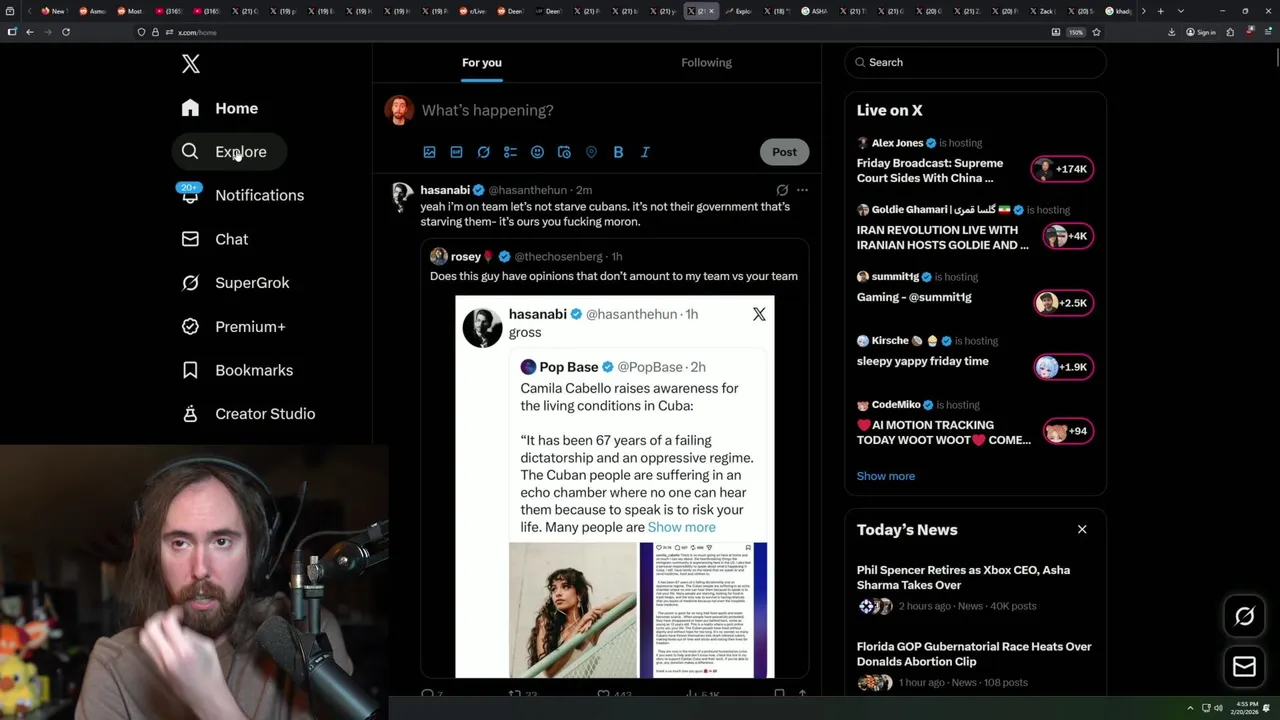Viewport: 1280px width, 720px height.
Task: Dismiss the Today's News panel
Action: click(x=1082, y=529)
